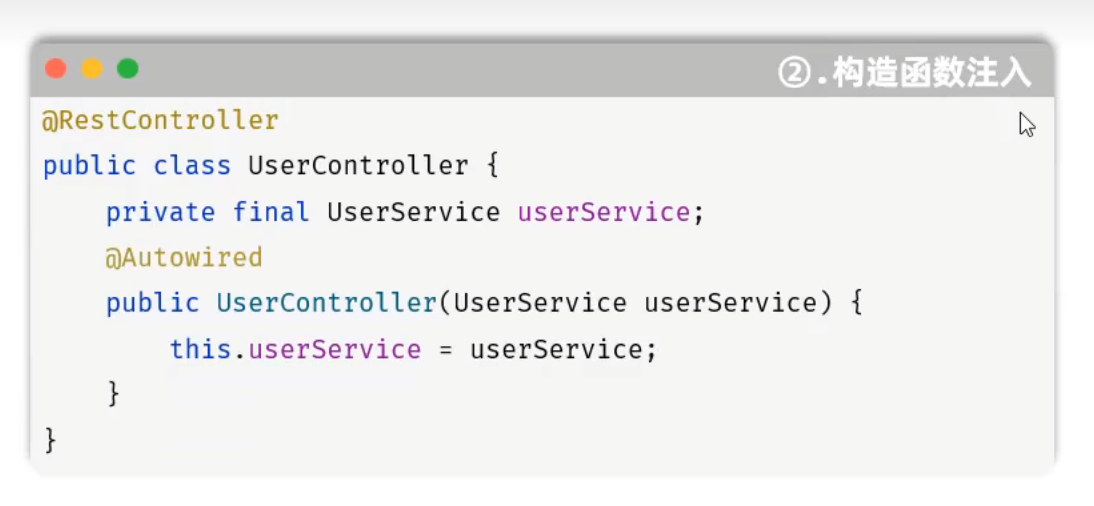Click the @Autowired annotation
The width and height of the screenshot is (1094, 506).
[x=184, y=258]
